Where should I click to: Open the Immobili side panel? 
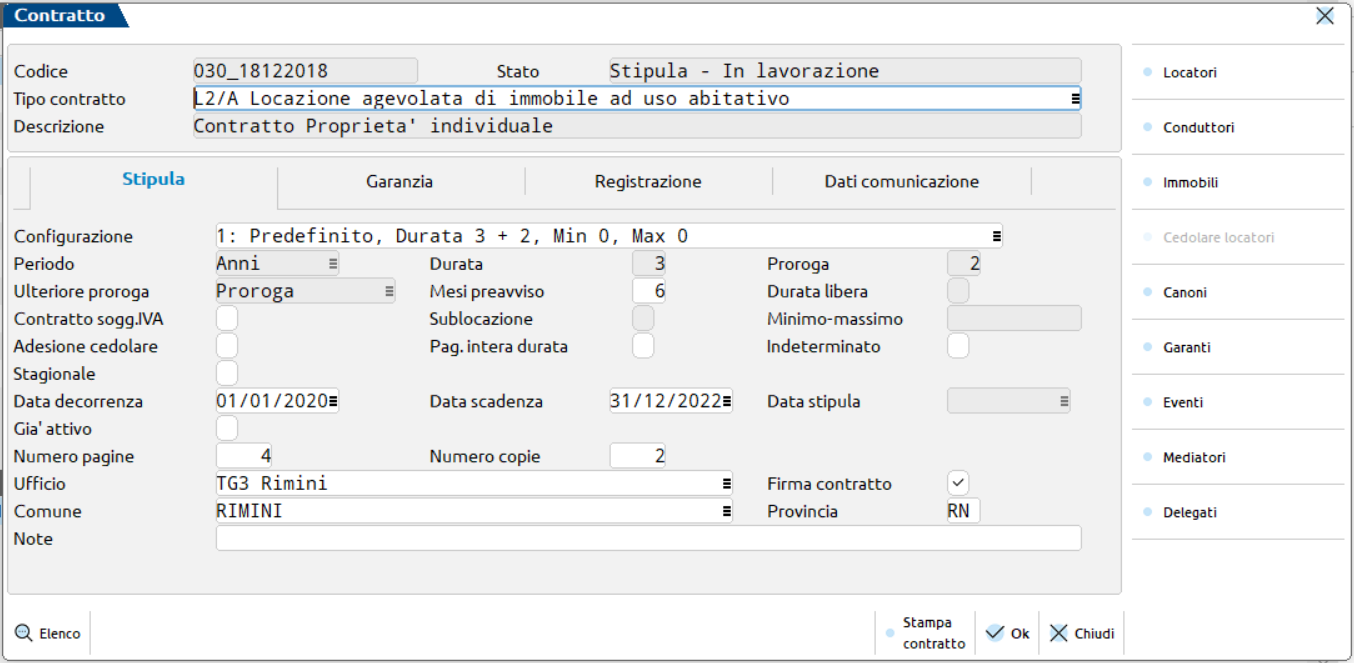click(1190, 183)
